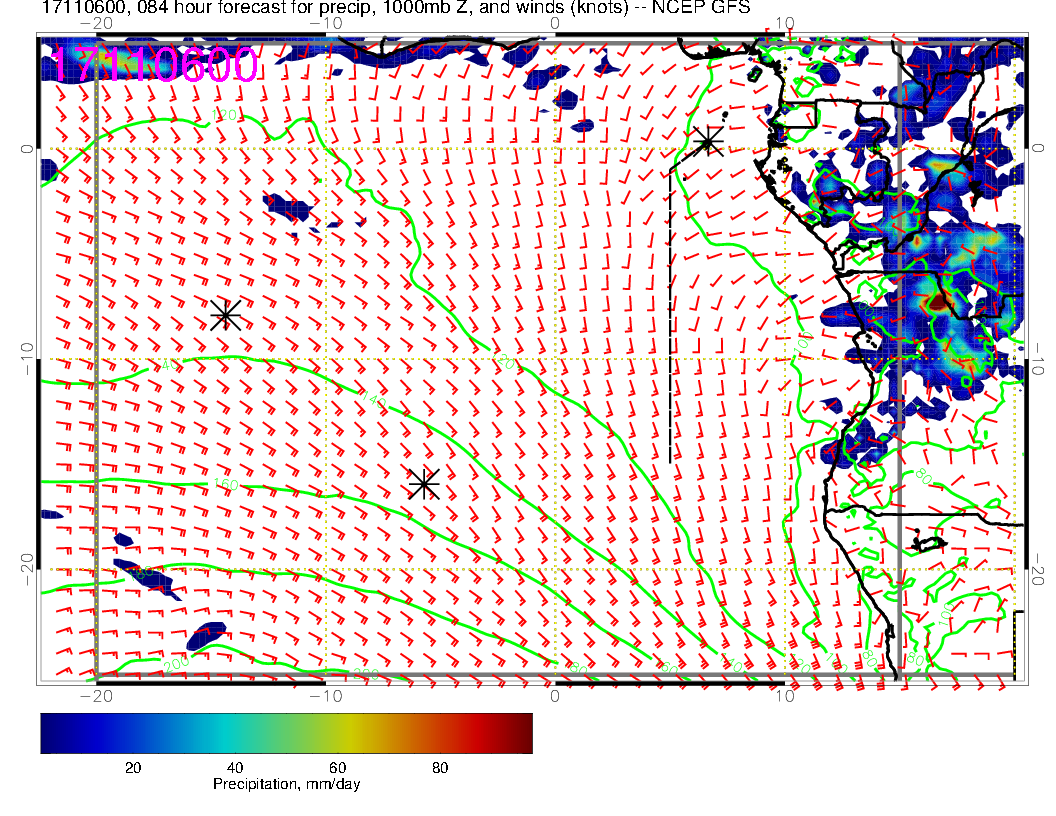The height and width of the screenshot is (816, 1056).
Task: Click the -20 label on bottom axis
Action: coord(96,696)
